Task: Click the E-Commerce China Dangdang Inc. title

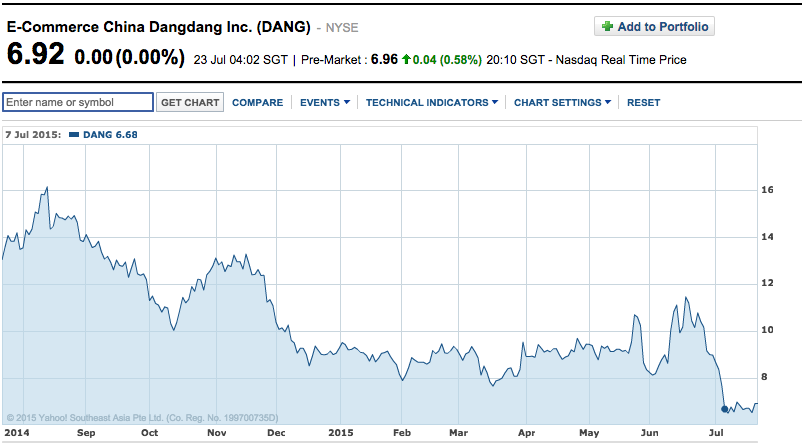Action: point(159,27)
